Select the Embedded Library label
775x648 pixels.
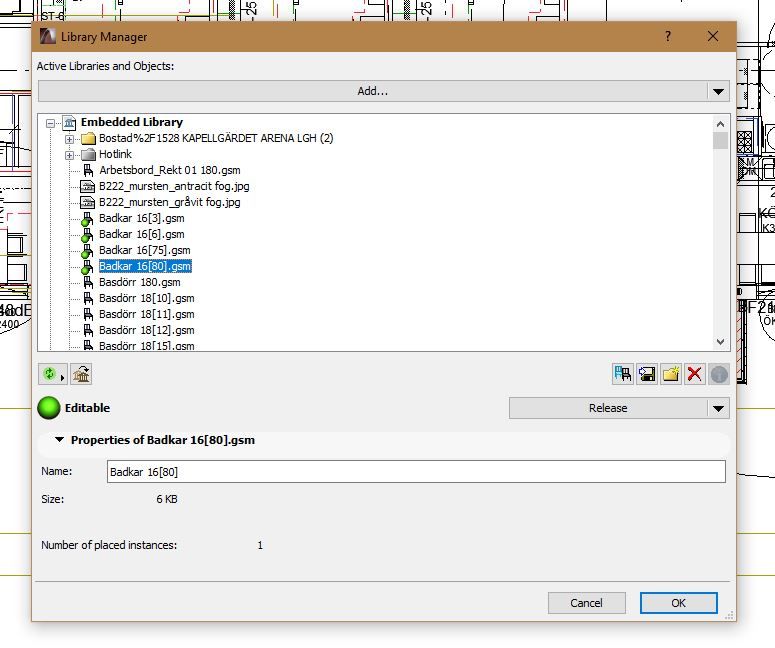(x=131, y=122)
